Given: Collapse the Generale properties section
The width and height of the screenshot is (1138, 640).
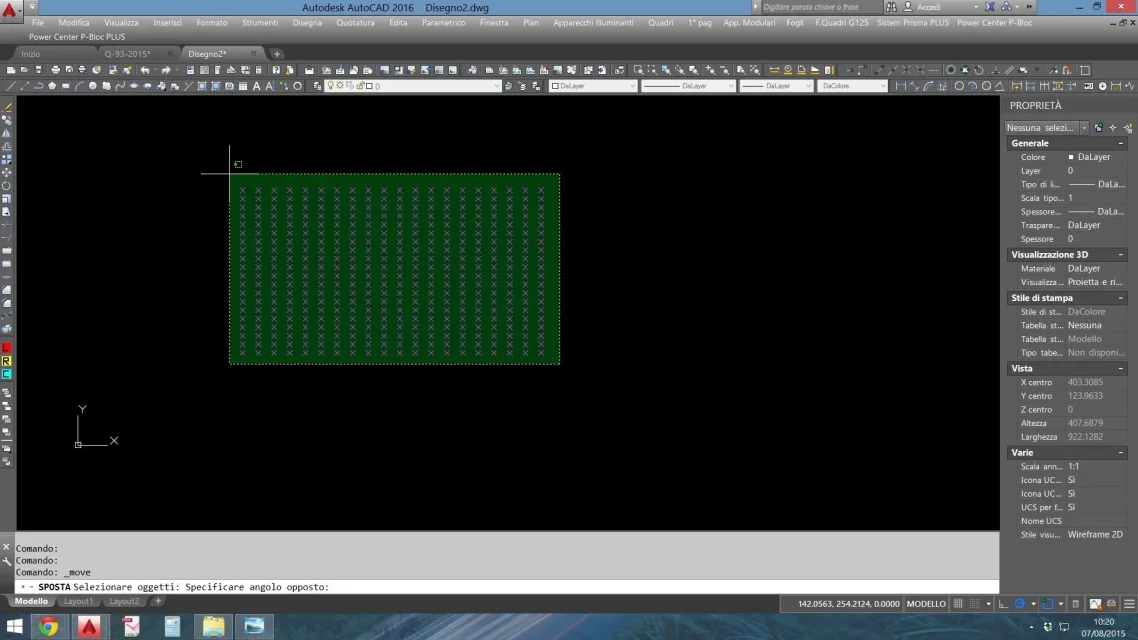Looking at the screenshot, I should pos(1120,144).
